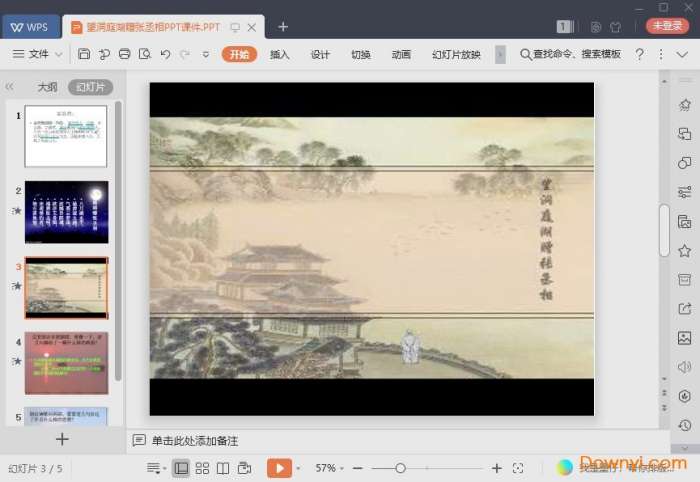
Task: Click the star icon in right sidebar
Action: (684, 250)
